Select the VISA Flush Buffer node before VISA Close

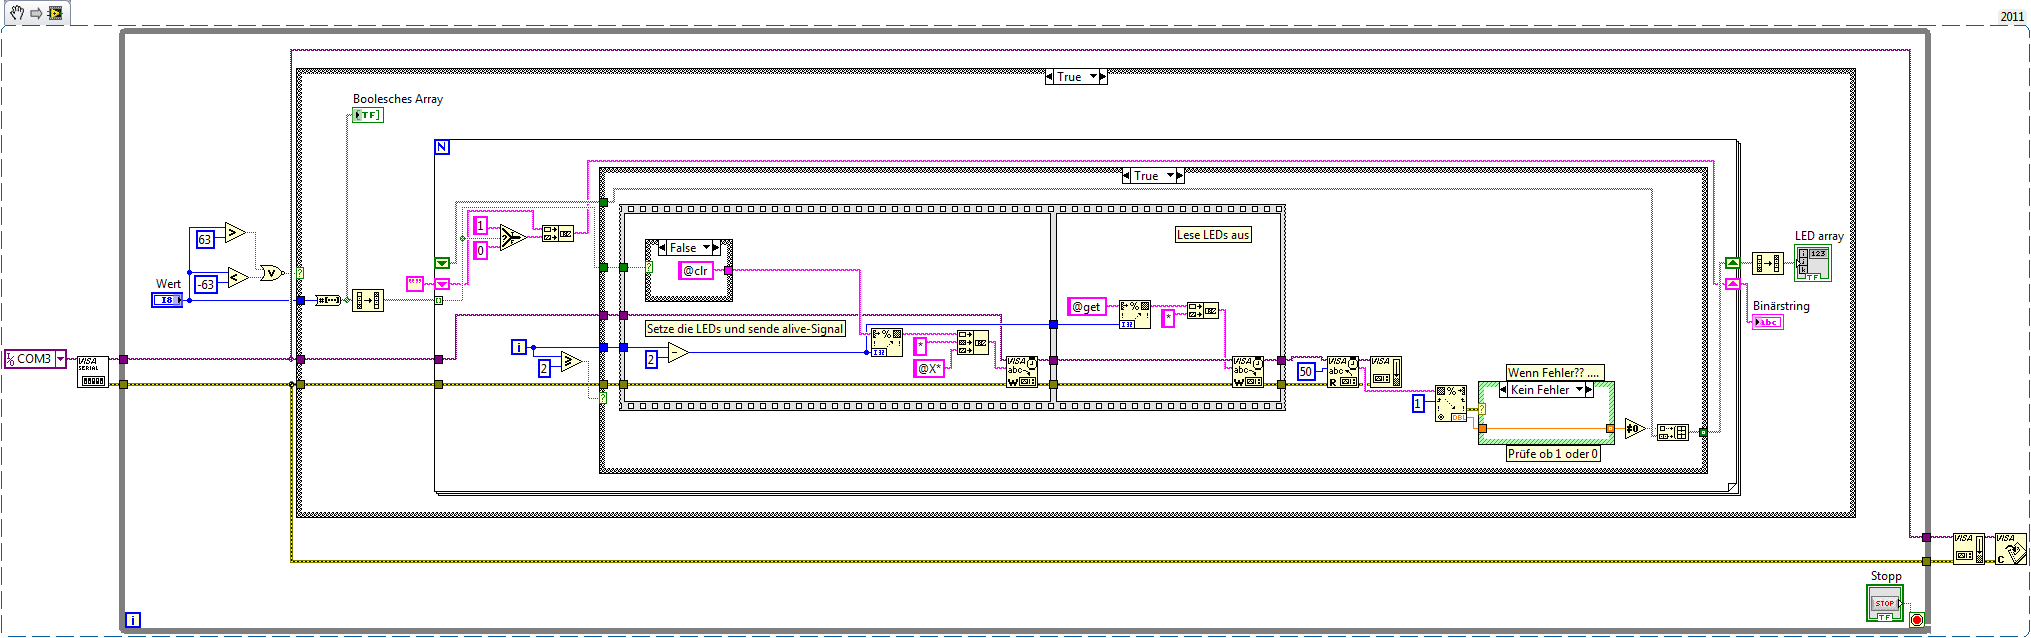click(1969, 548)
